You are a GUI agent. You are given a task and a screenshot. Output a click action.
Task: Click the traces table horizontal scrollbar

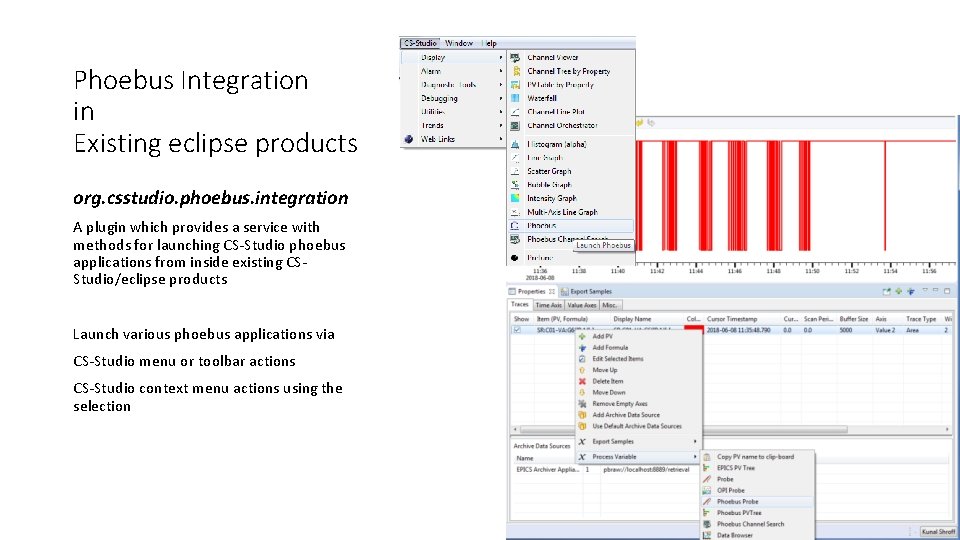(683, 430)
